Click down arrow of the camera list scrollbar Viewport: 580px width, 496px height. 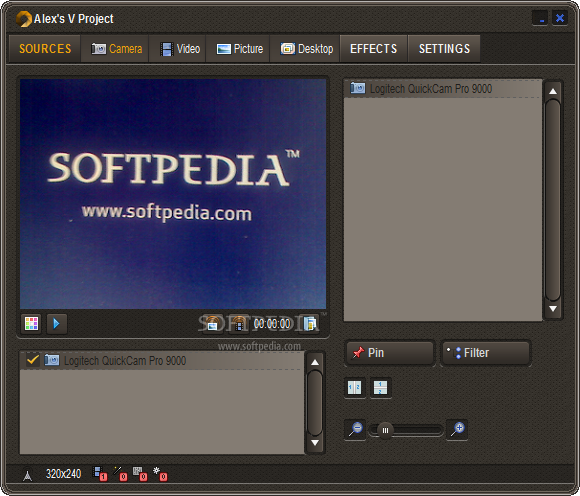tap(553, 308)
